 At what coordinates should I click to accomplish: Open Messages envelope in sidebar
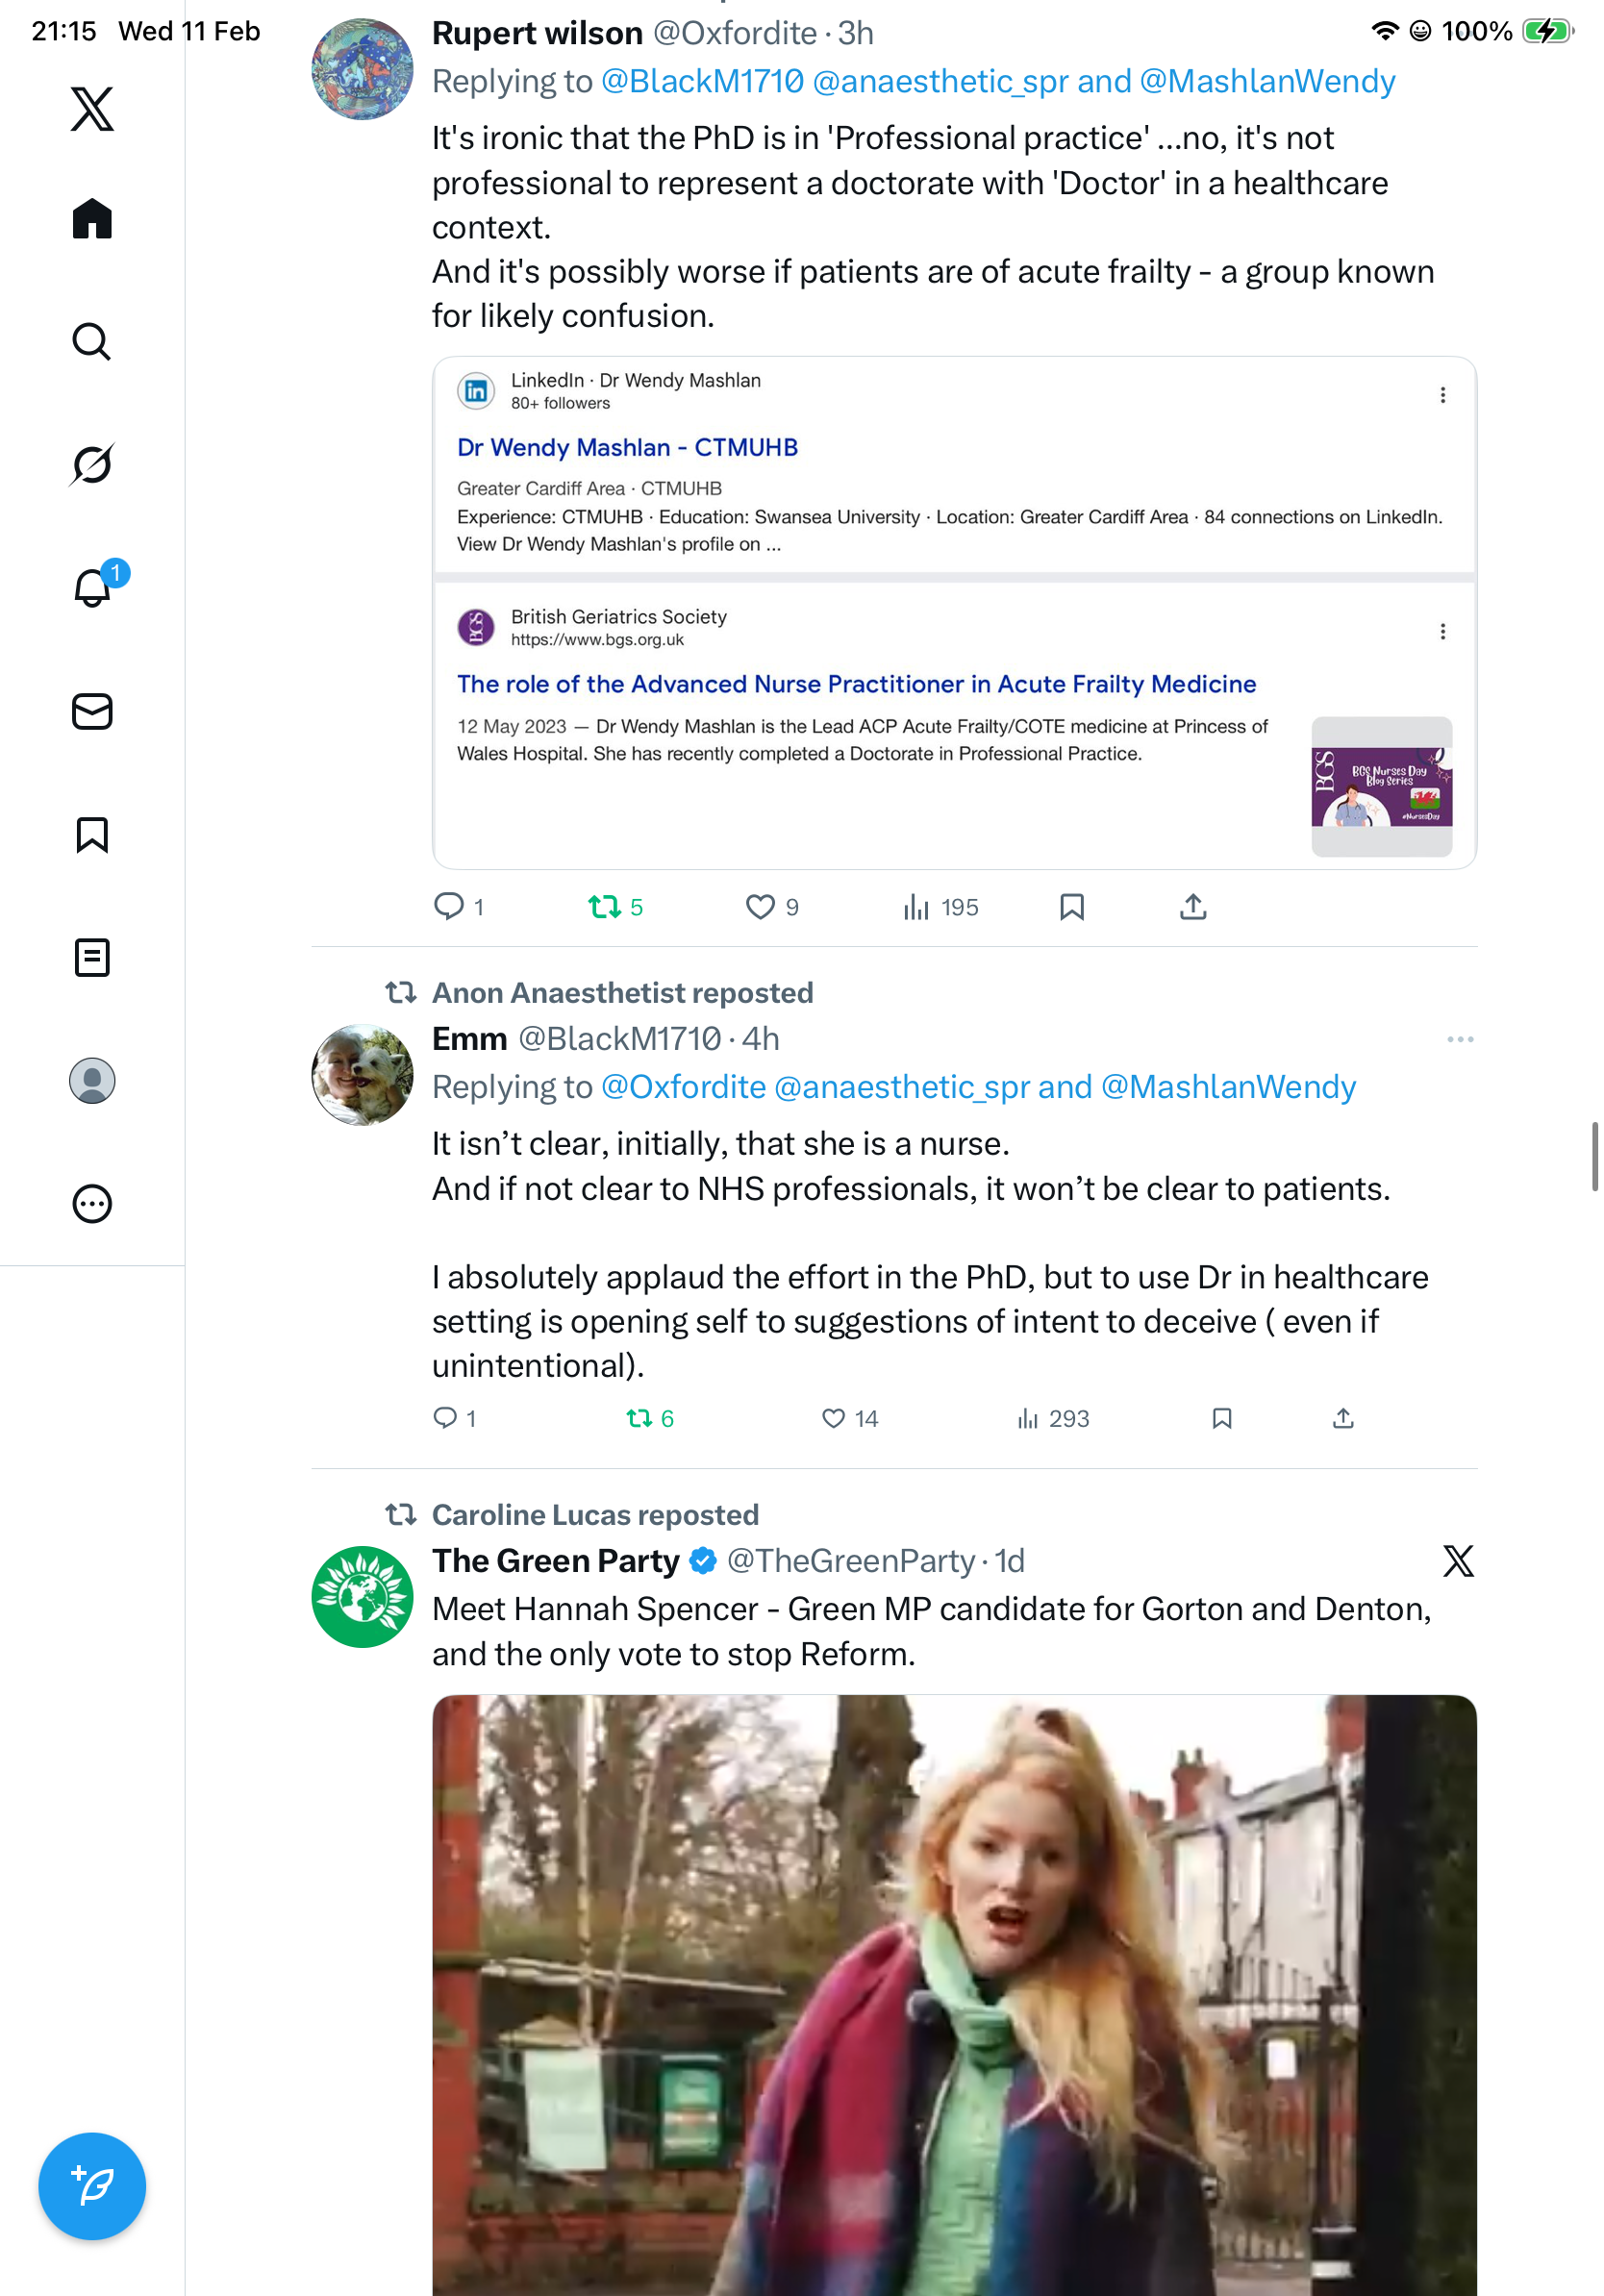[92, 711]
